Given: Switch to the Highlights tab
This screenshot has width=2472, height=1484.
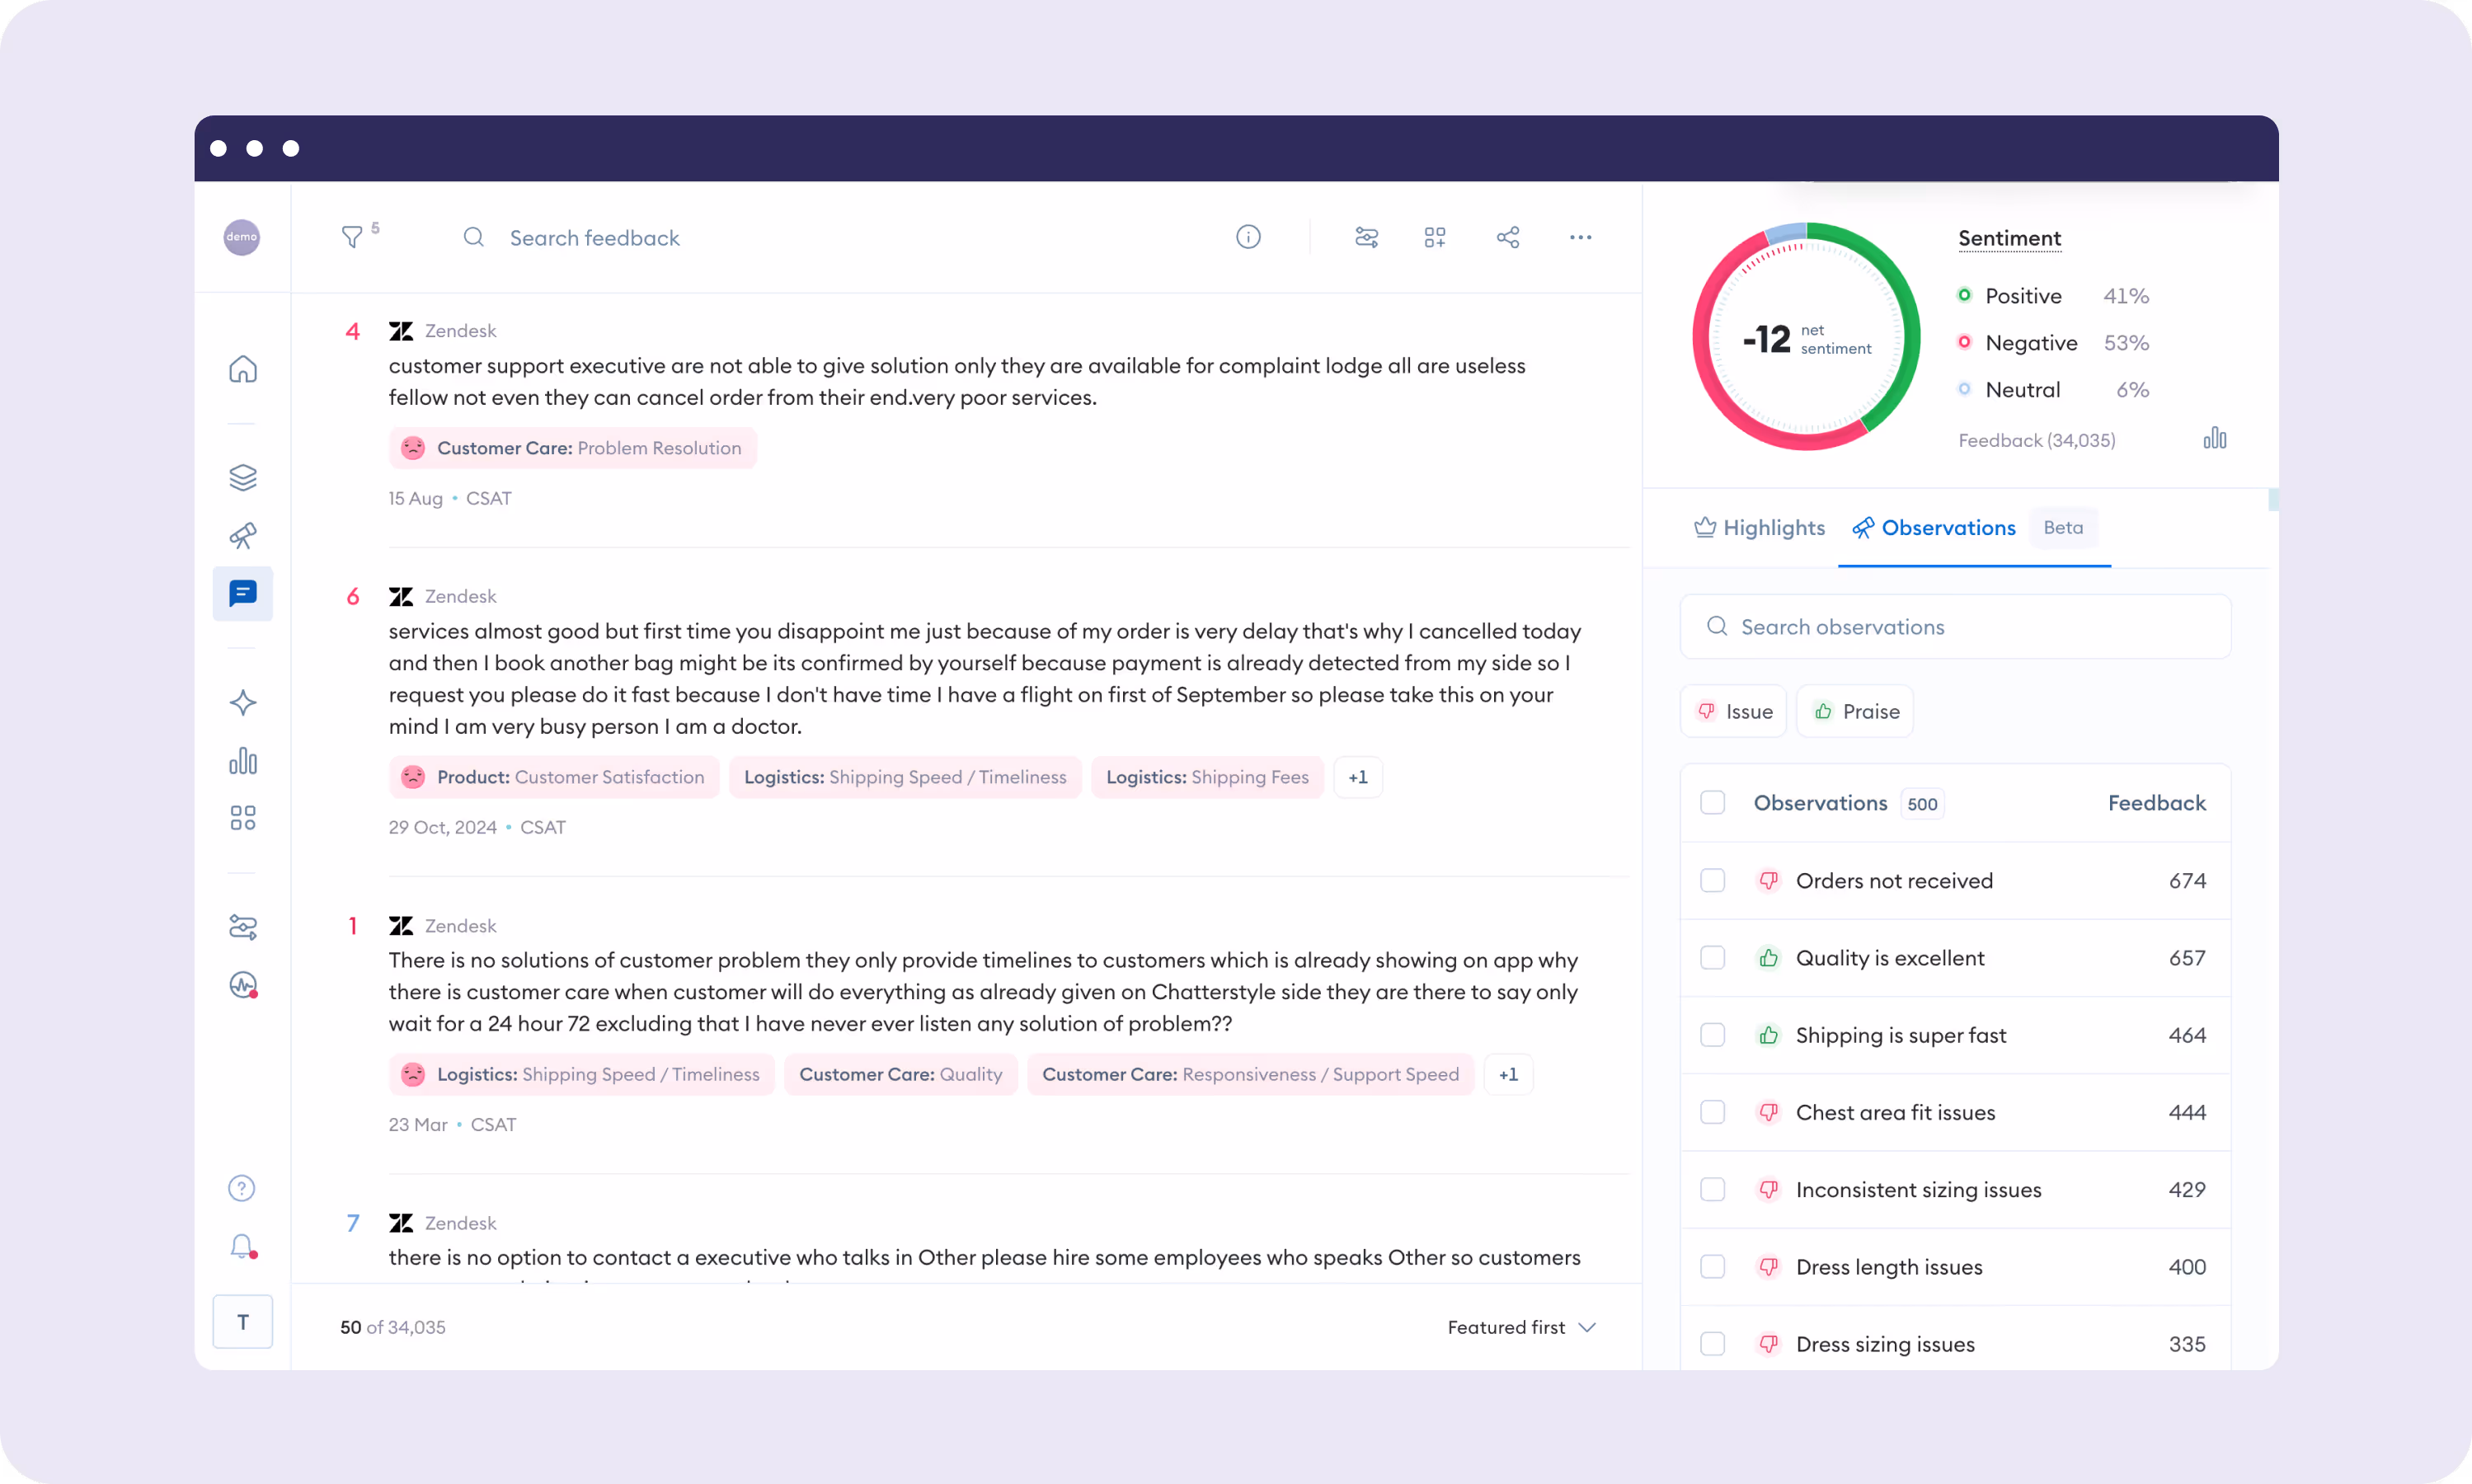Looking at the screenshot, I should (1760, 527).
